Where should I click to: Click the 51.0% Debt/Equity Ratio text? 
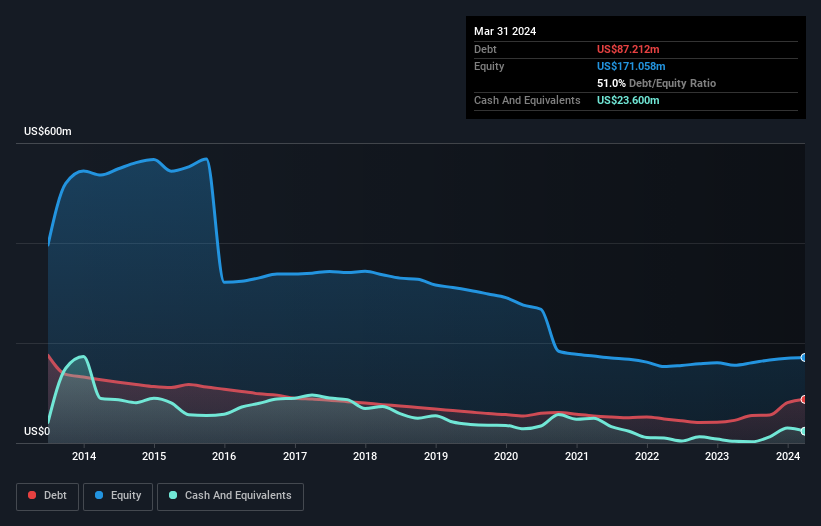[x=656, y=83]
